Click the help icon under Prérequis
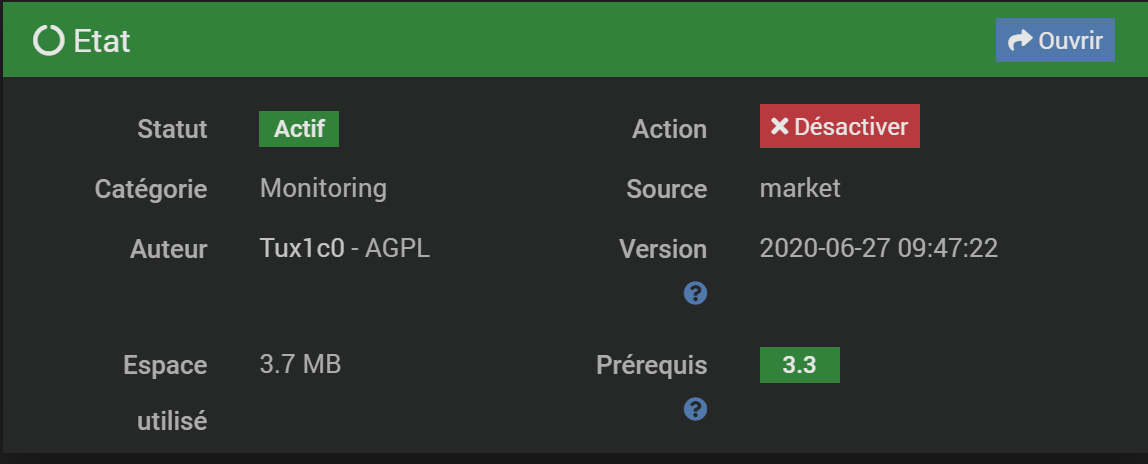1148x464 pixels. coord(695,409)
